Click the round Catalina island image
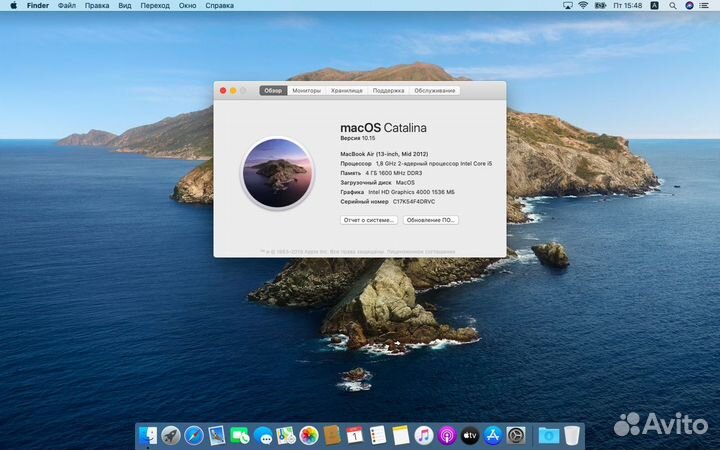The image size is (720, 450). point(277,173)
